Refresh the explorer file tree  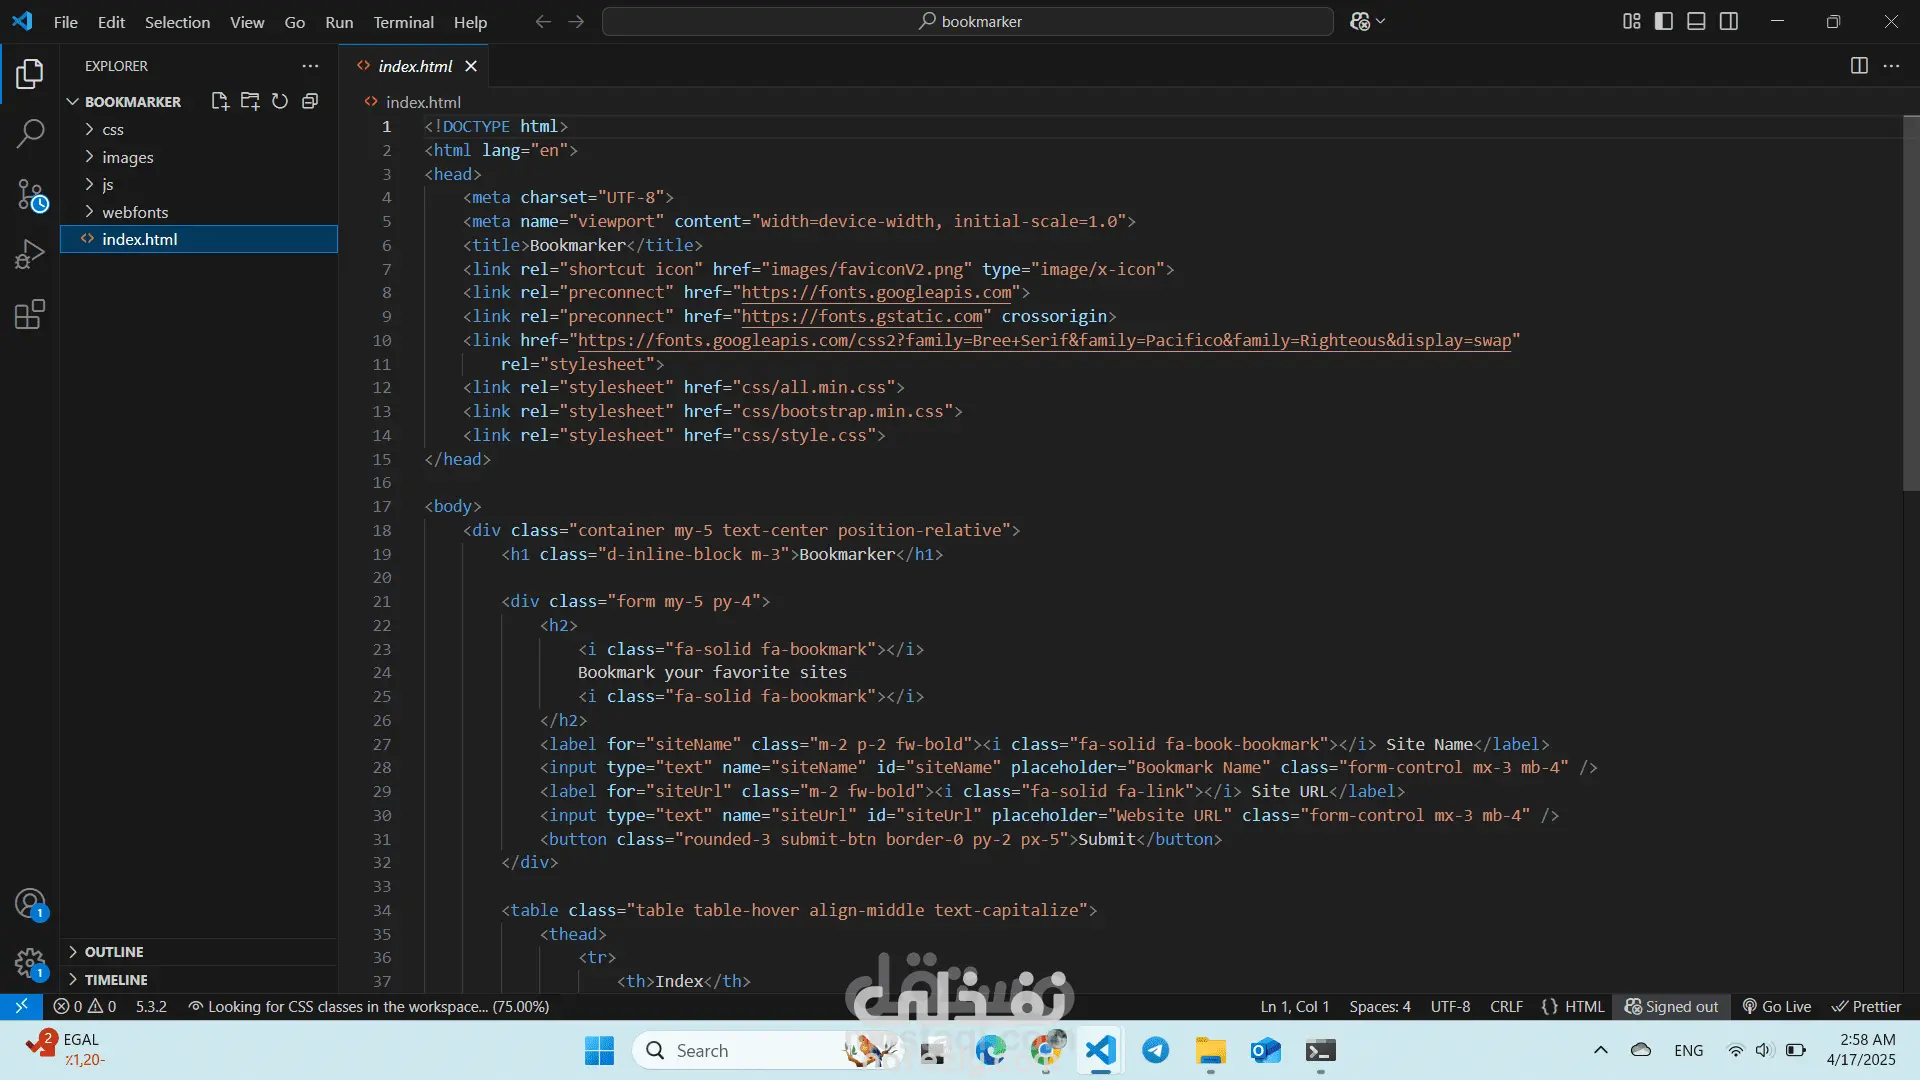(x=280, y=101)
